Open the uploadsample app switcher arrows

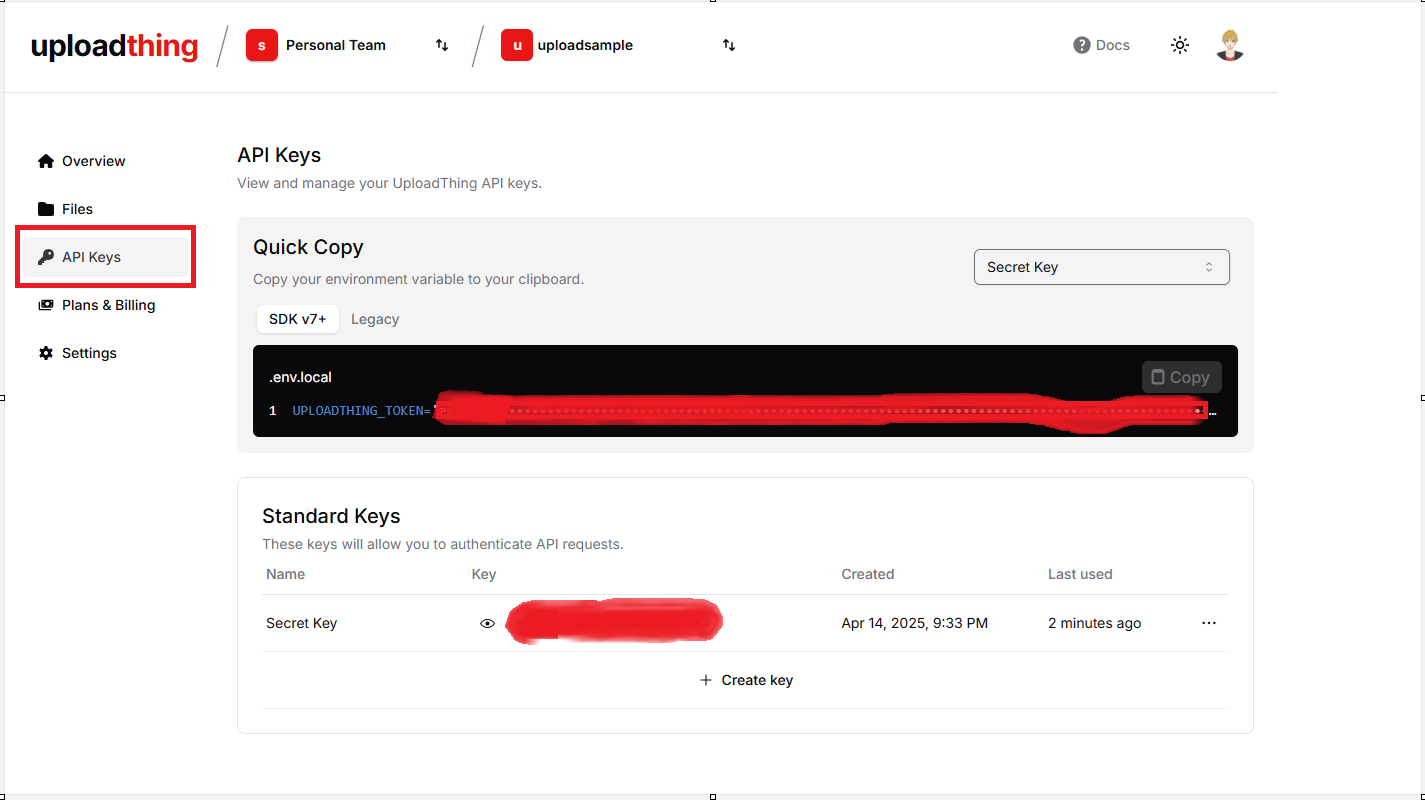click(729, 45)
